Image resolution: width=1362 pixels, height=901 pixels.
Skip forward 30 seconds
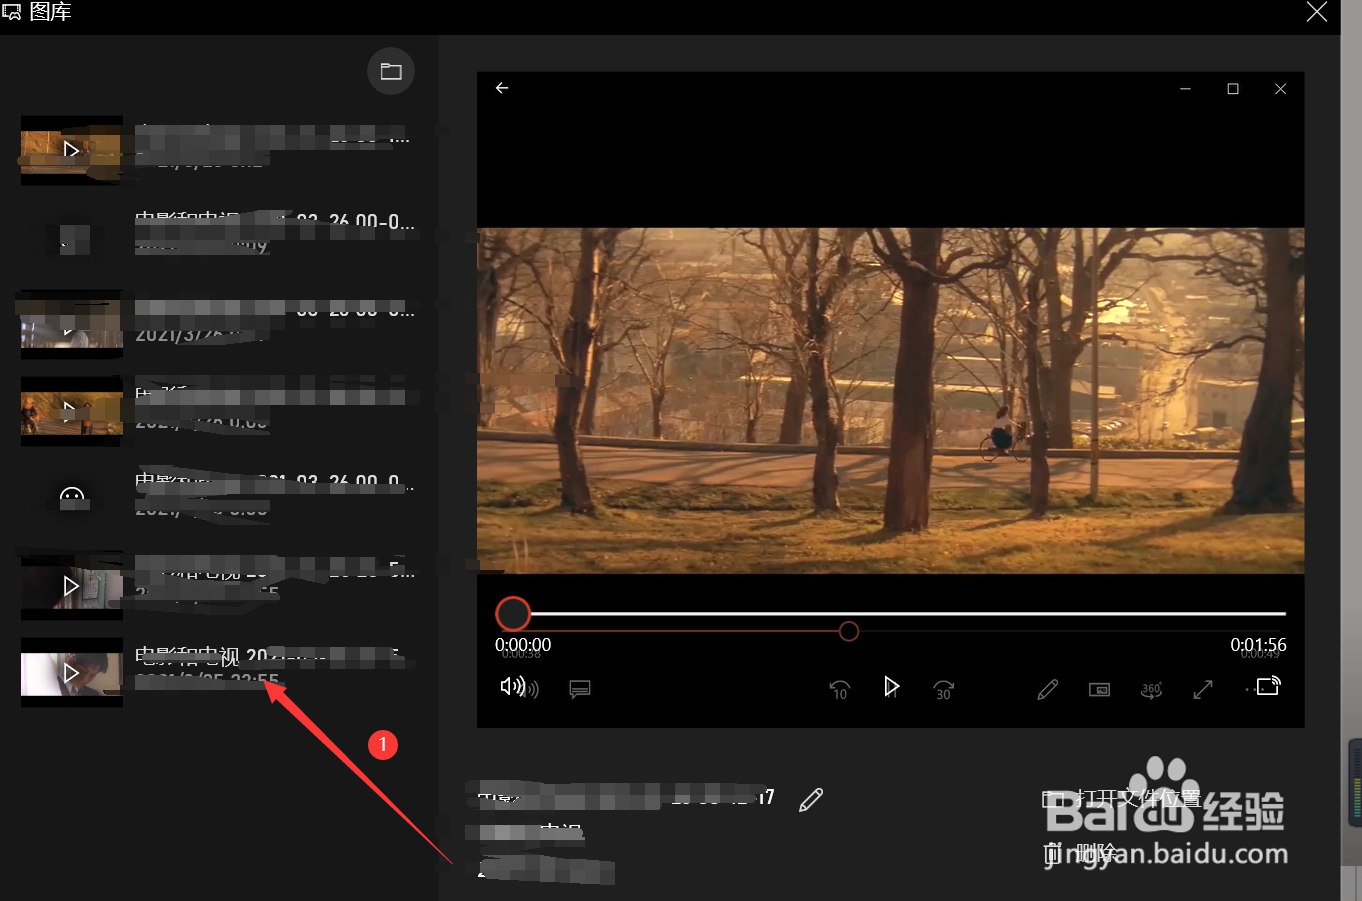[943, 688]
